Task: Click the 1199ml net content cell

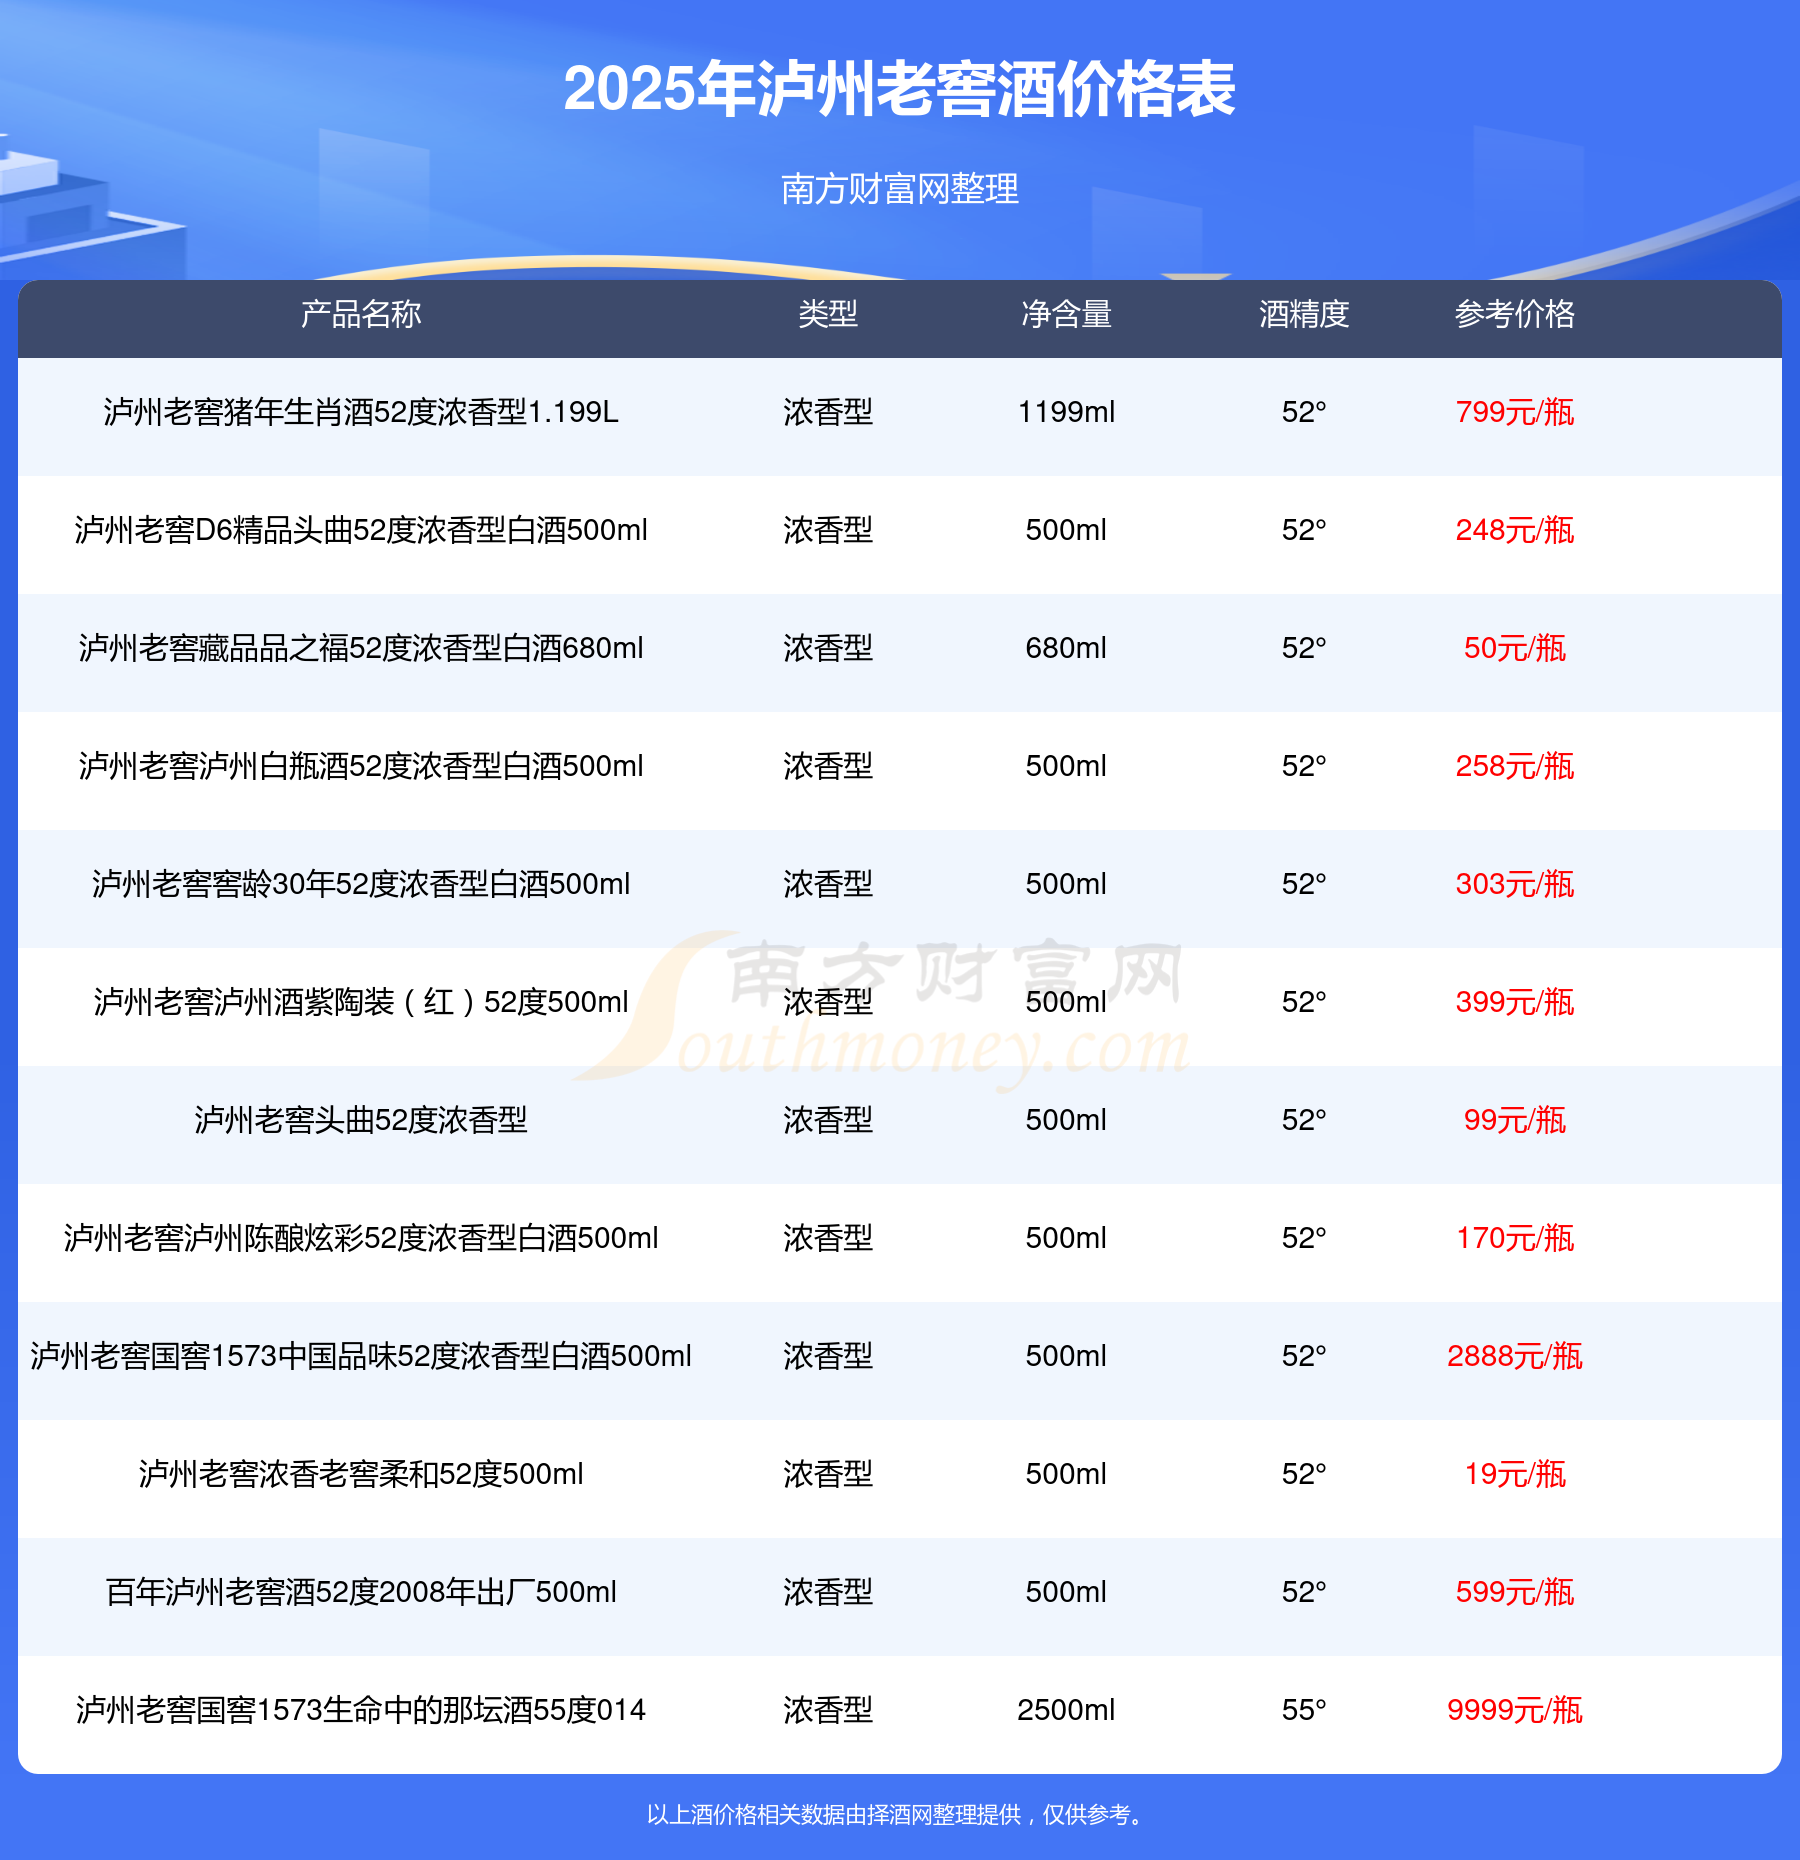Action: click(x=1066, y=412)
